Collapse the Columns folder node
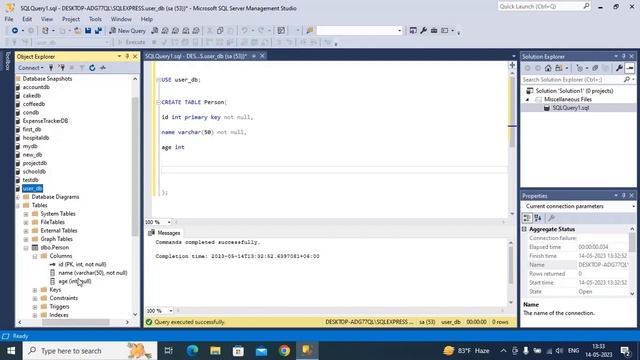Viewport: 640px width, 360px height. [35, 256]
